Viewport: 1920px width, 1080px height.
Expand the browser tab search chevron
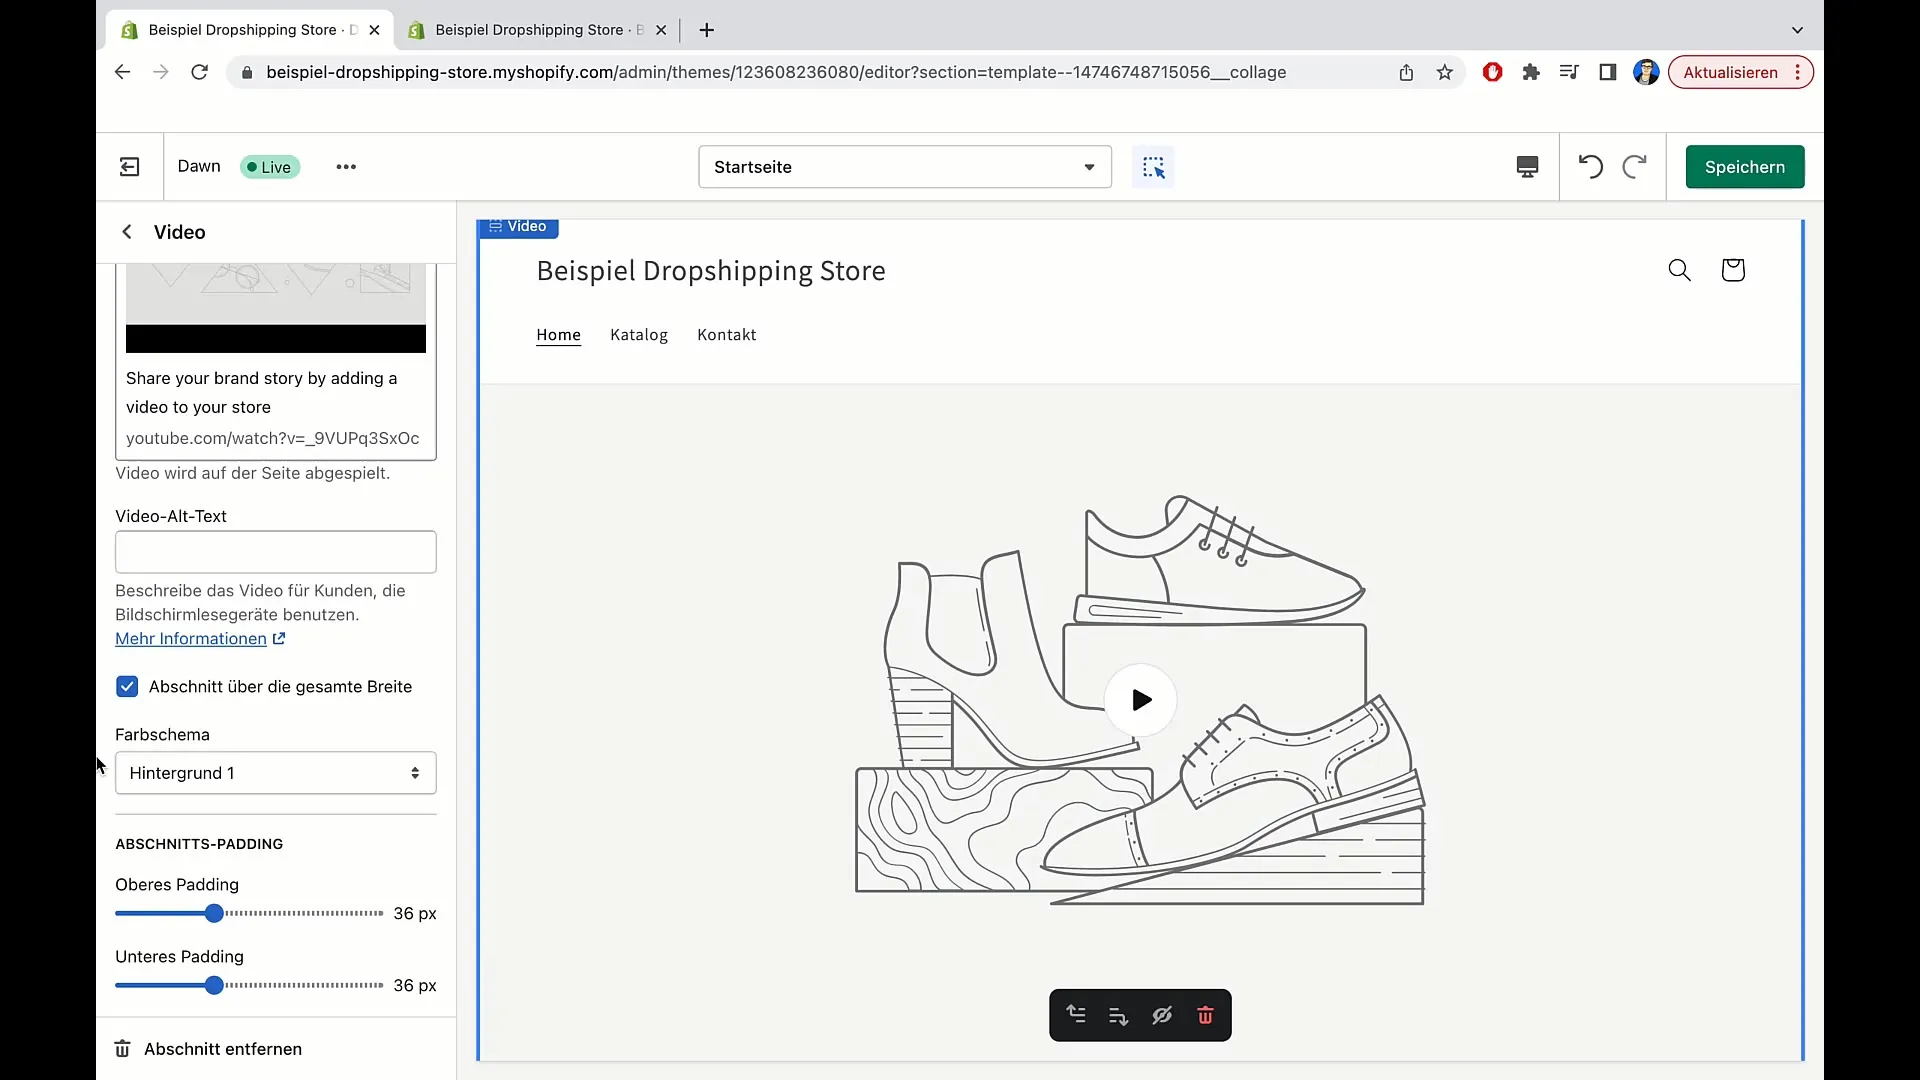click(1797, 30)
